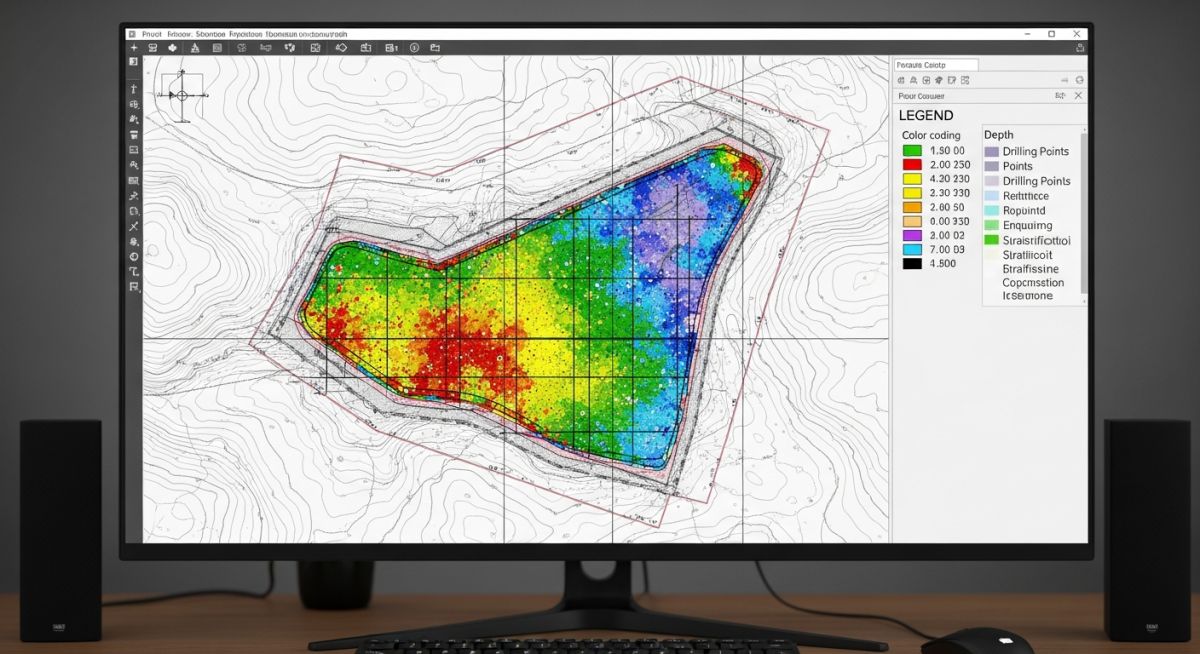The height and width of the screenshot is (654, 1200).
Task: Click the last folder-like icon in the top toolbar
Action: 435,48
